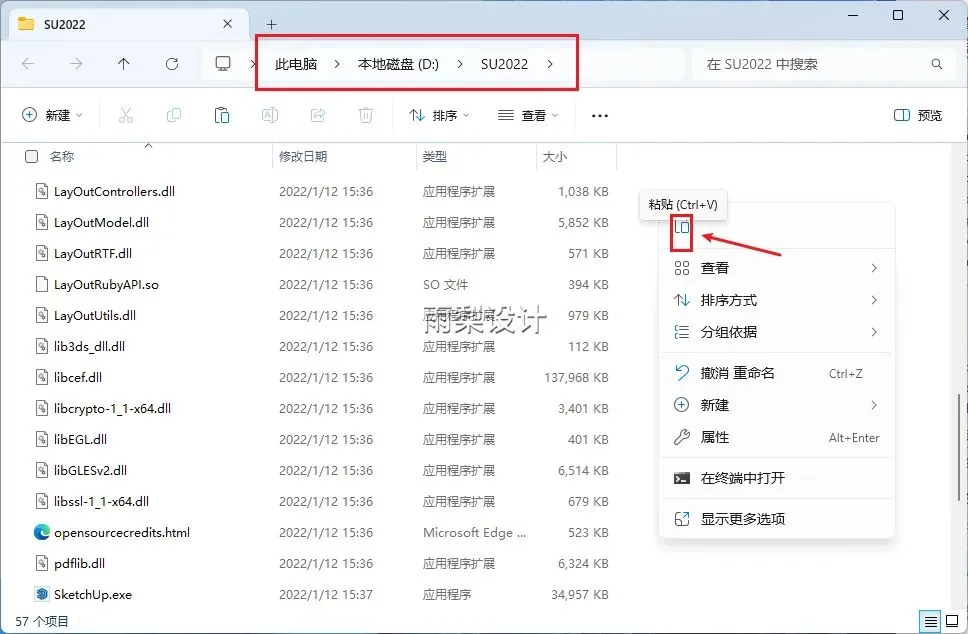
Task: Click the search magnifier icon
Action: coord(937,64)
